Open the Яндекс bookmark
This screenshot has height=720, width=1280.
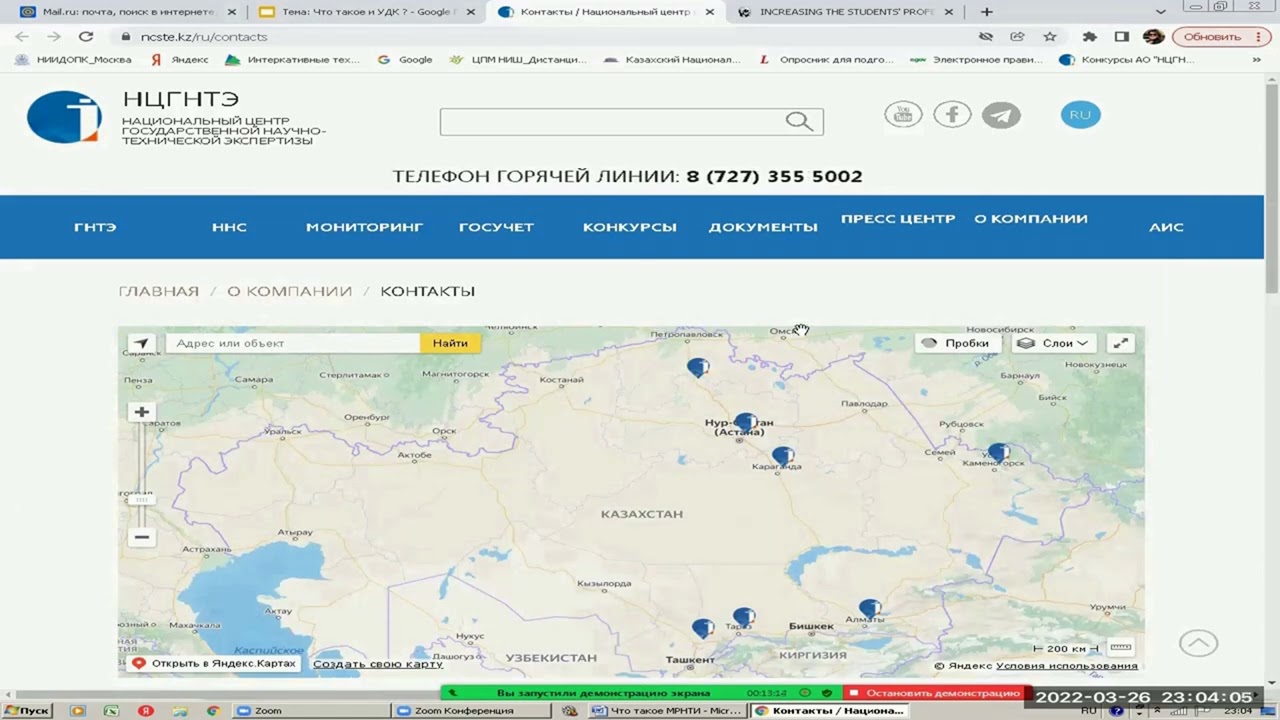pos(180,60)
